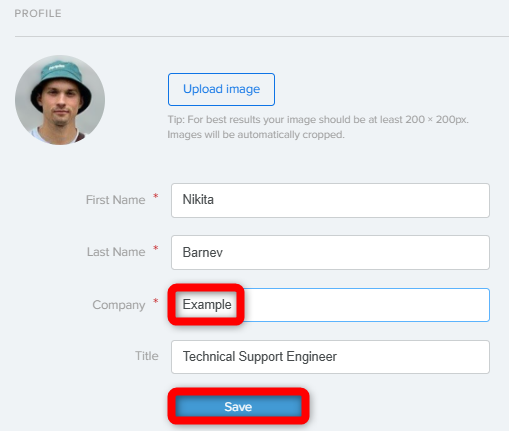Viewport: 509px width, 431px height.
Task: Click the Title label text
Action: tap(147, 356)
